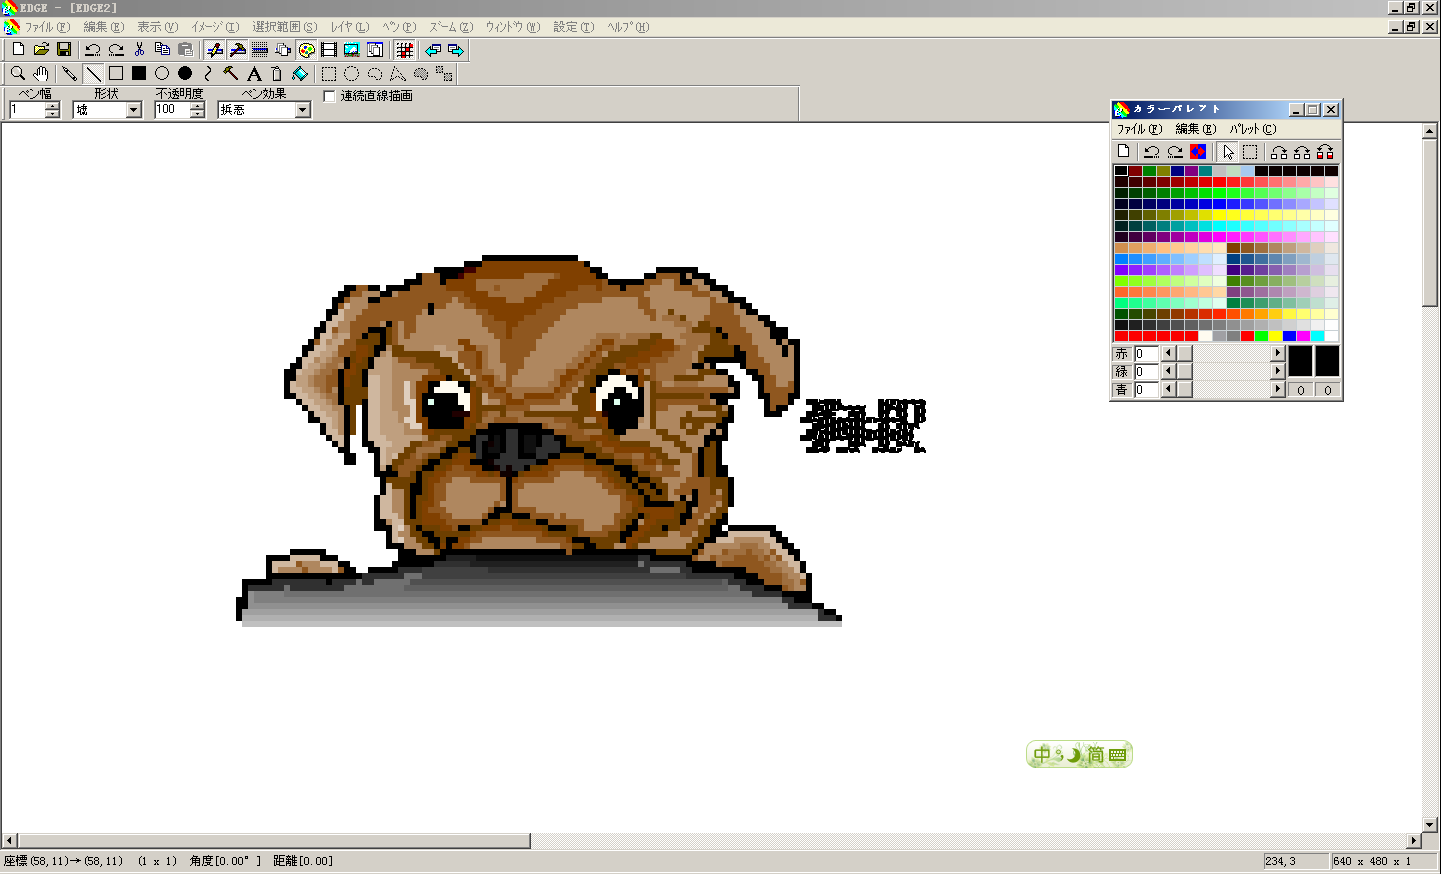Create a new file from the main toolbar

[x=18, y=49]
